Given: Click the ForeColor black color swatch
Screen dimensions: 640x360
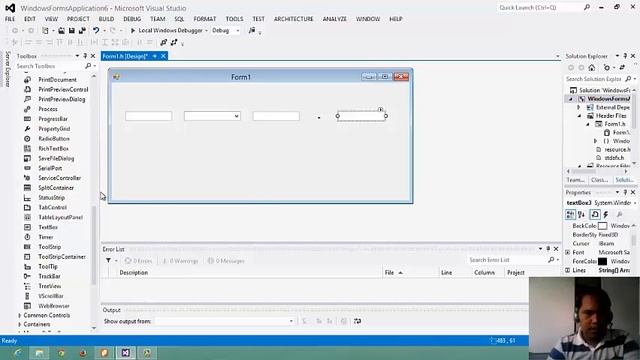Looking at the screenshot, I should tap(602, 262).
